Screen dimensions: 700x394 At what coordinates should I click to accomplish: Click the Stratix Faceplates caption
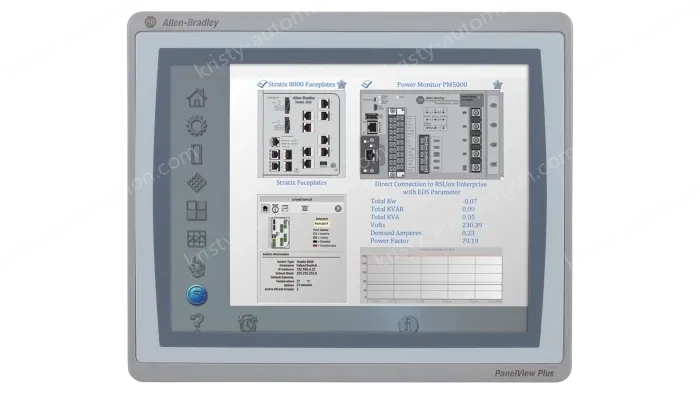click(x=301, y=182)
